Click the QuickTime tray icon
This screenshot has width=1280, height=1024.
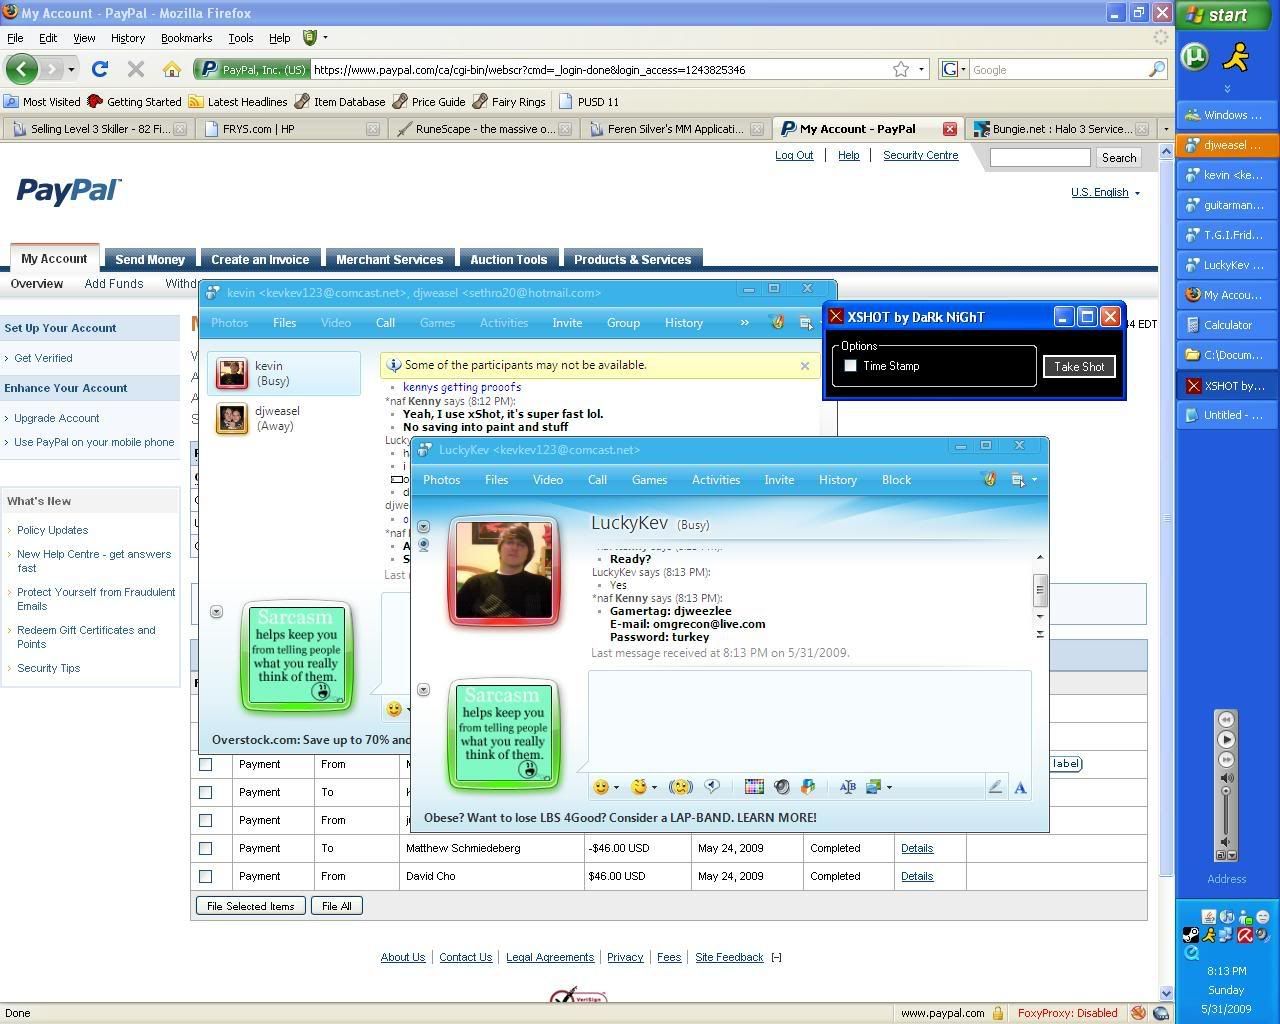coord(1192,953)
